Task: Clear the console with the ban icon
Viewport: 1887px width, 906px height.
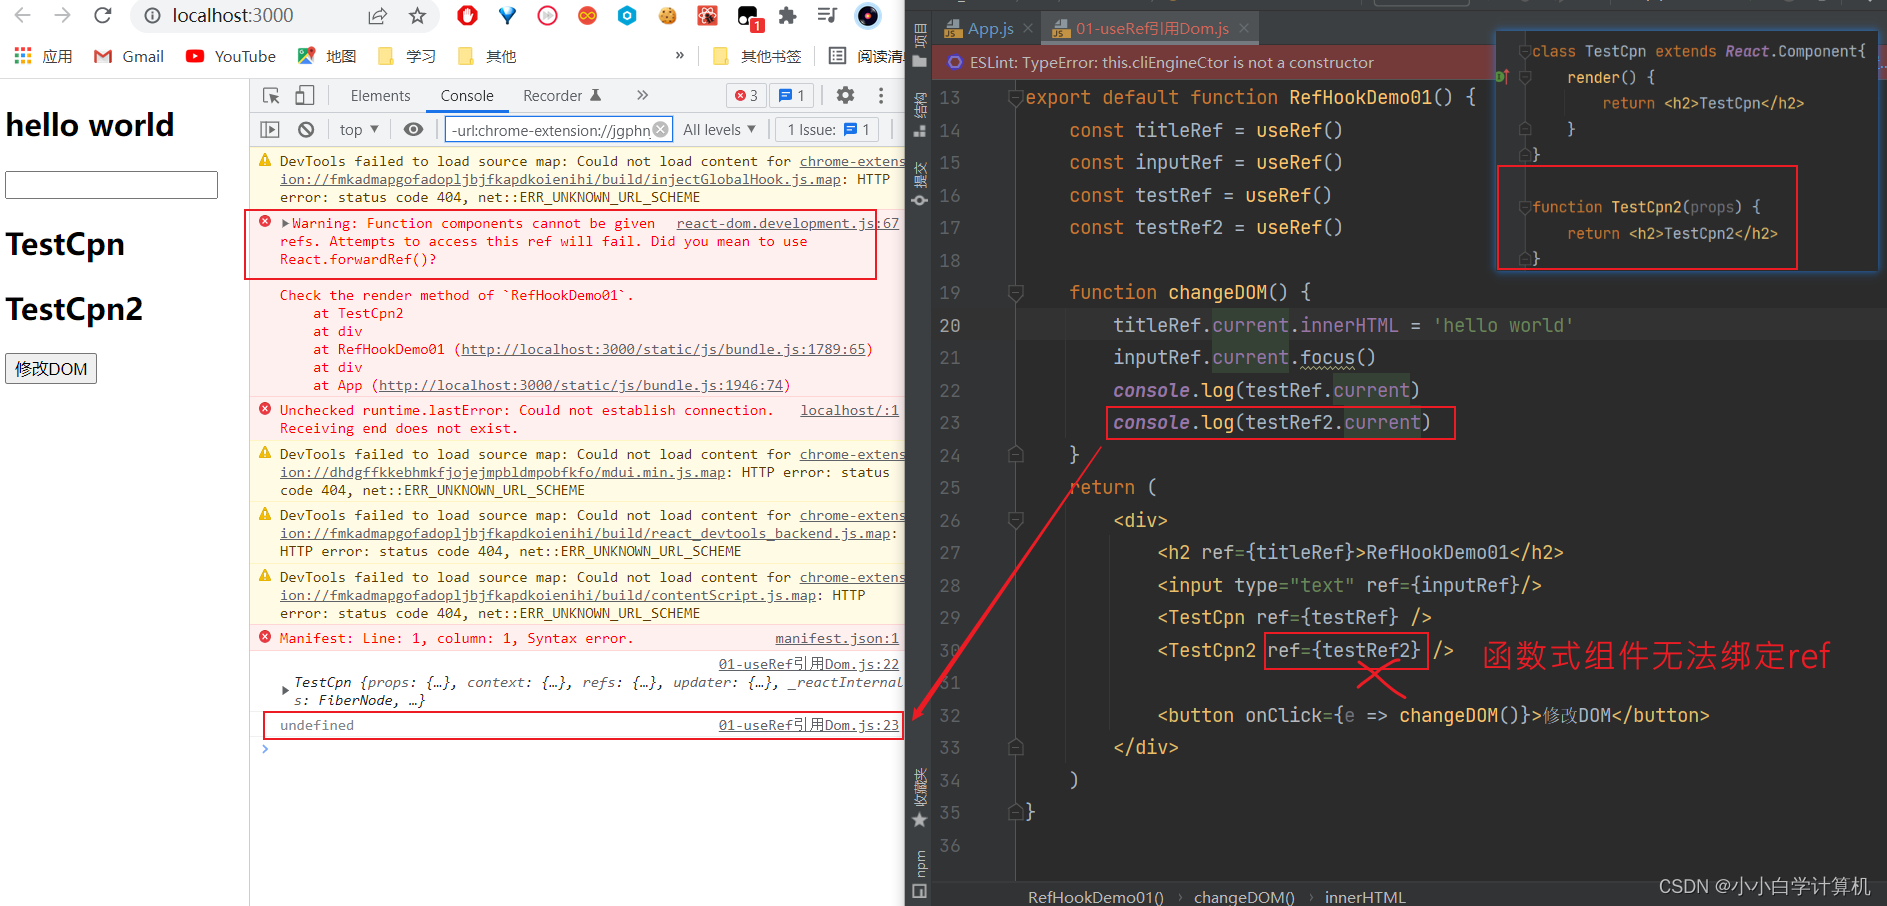Action: (306, 129)
